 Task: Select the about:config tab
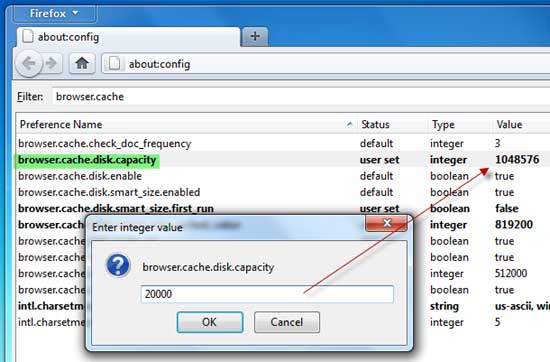[128, 37]
